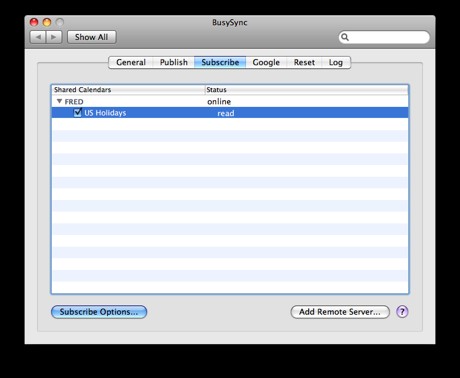Focus the preferences search field
The image size is (460, 378).
point(384,37)
